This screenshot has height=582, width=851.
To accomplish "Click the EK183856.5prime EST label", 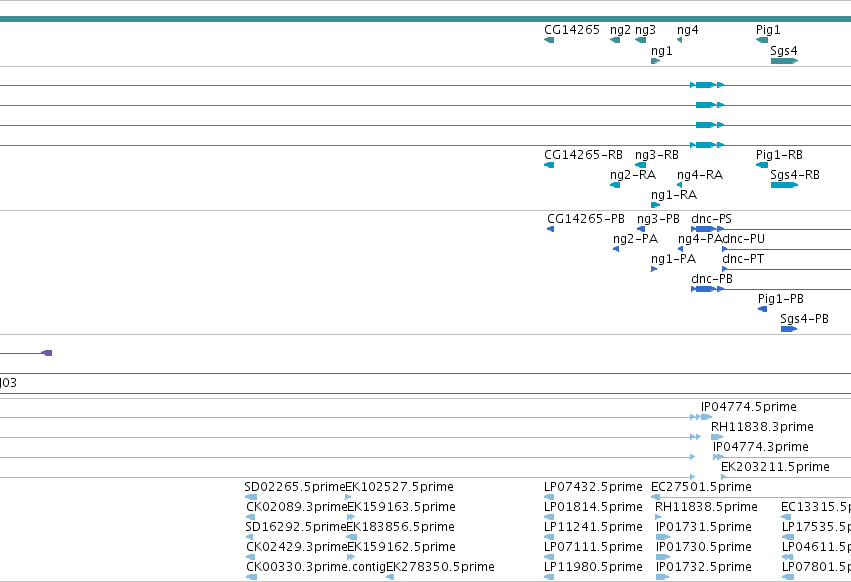I will tap(401, 528).
